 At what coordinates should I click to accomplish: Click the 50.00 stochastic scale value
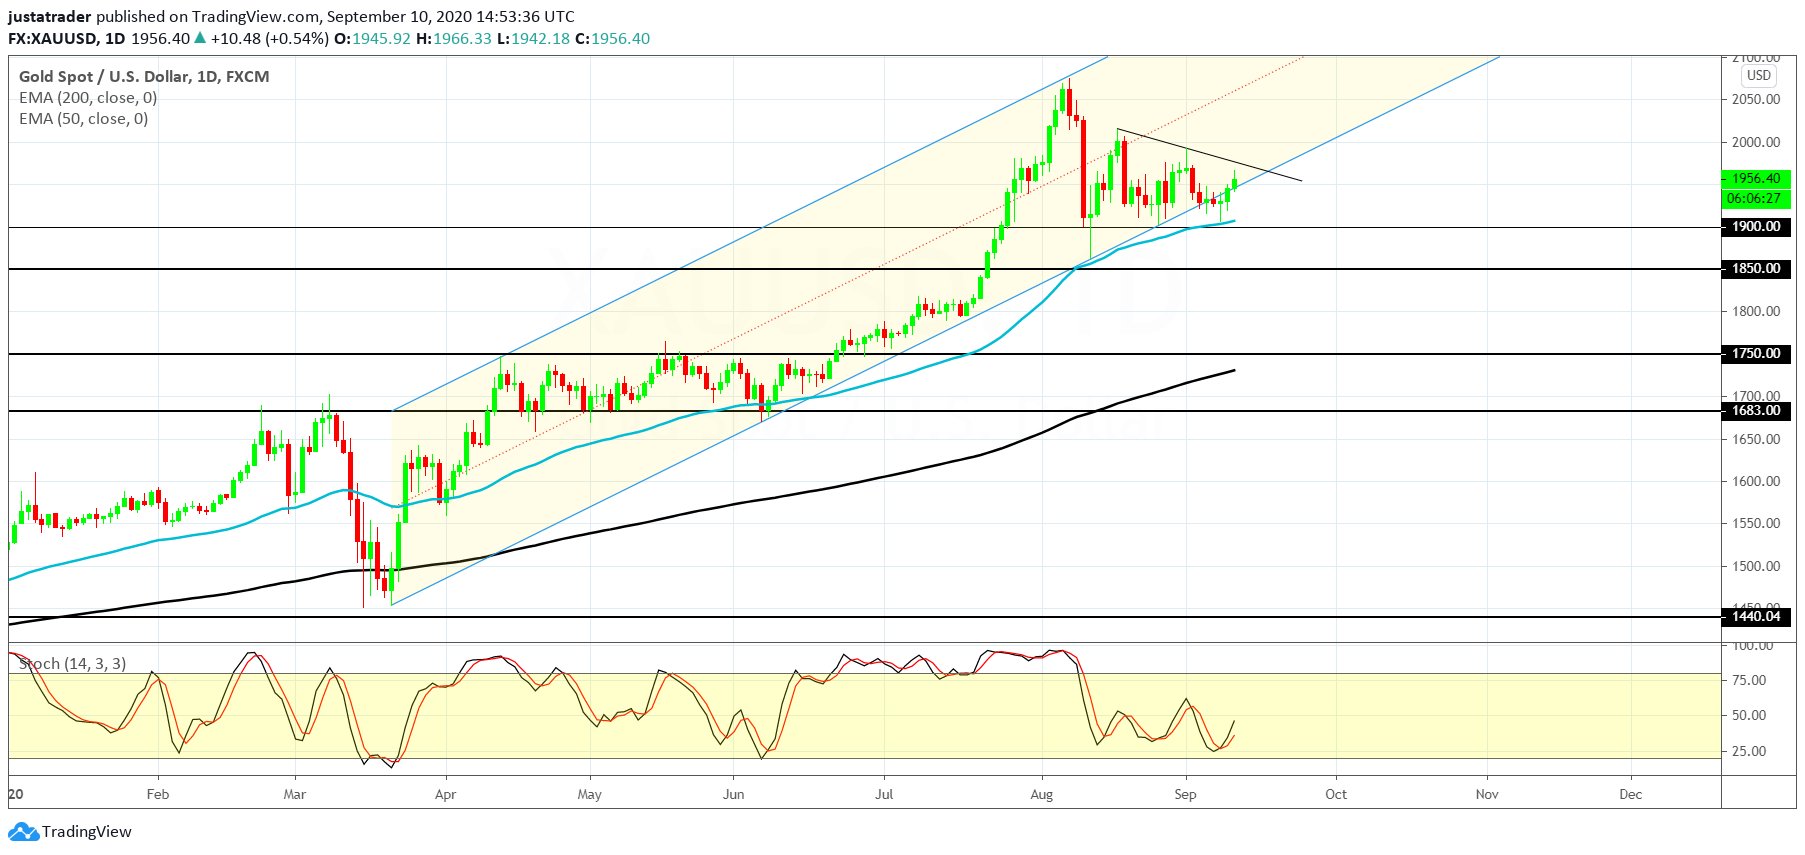(1749, 716)
